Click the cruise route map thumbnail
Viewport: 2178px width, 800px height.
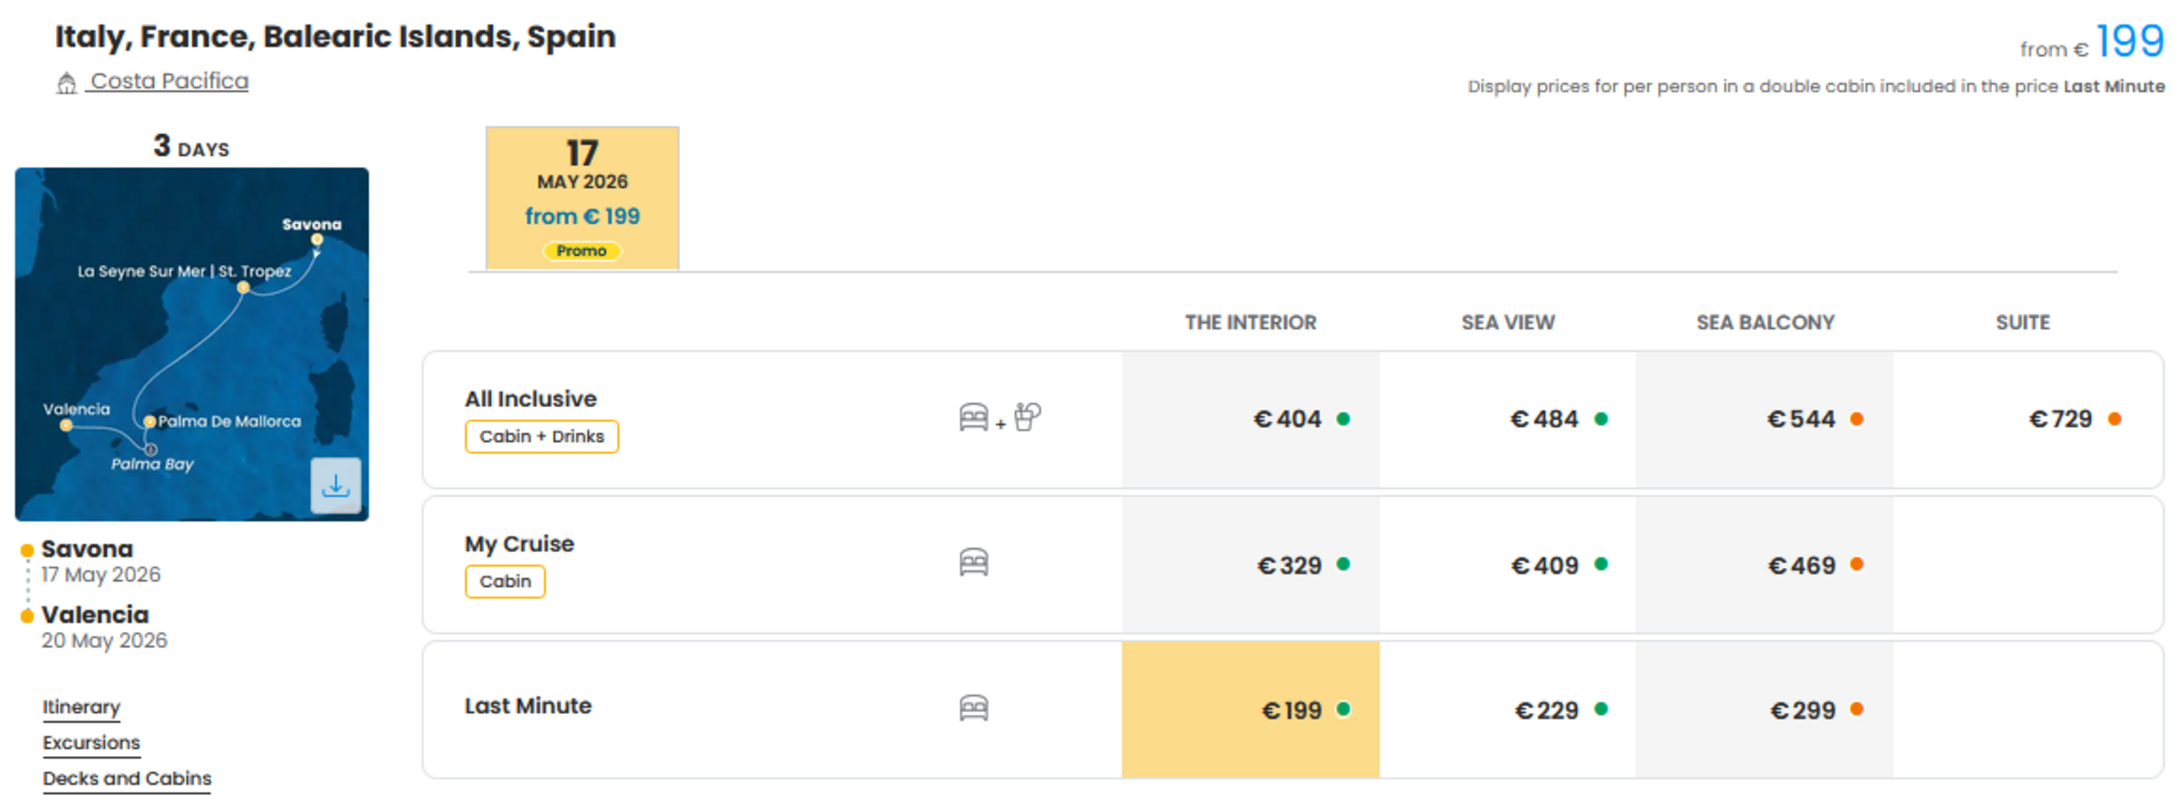click(x=192, y=344)
